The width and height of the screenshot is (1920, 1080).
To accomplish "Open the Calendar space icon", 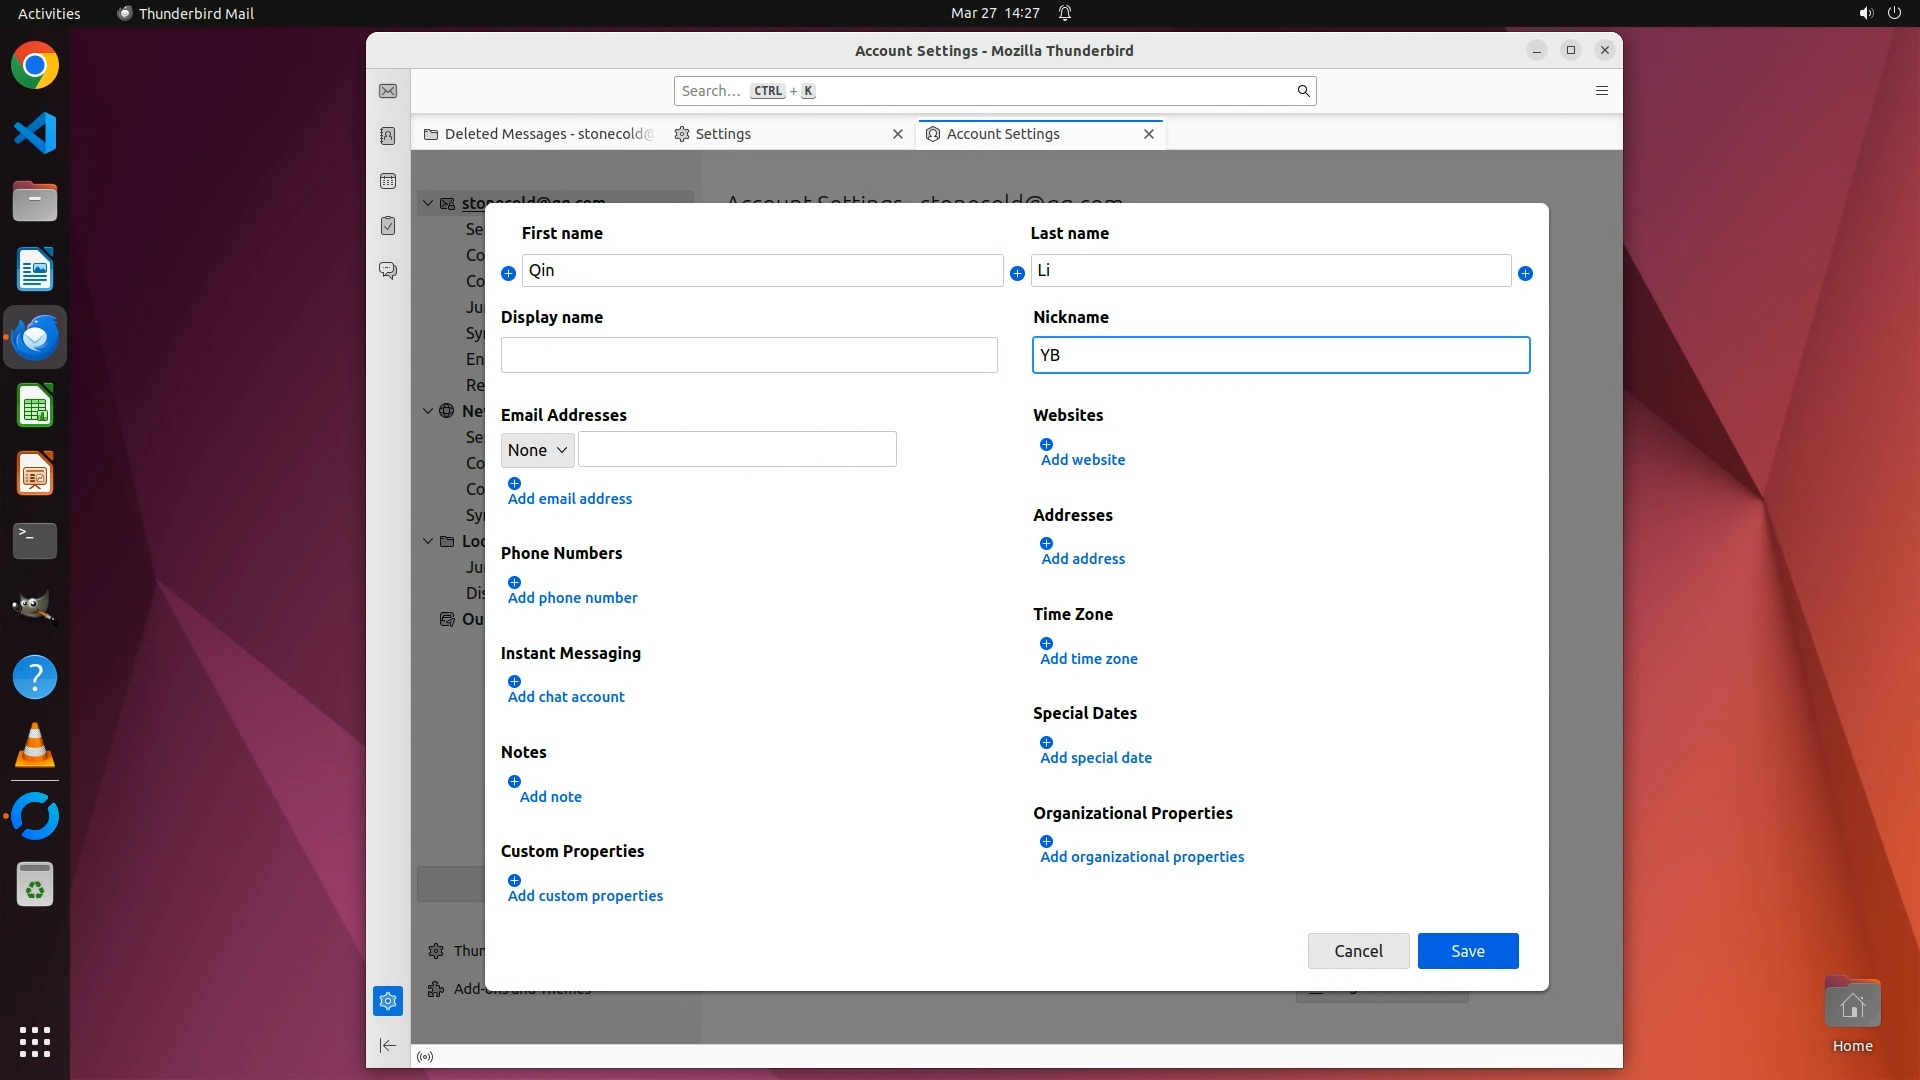I will coord(388,181).
